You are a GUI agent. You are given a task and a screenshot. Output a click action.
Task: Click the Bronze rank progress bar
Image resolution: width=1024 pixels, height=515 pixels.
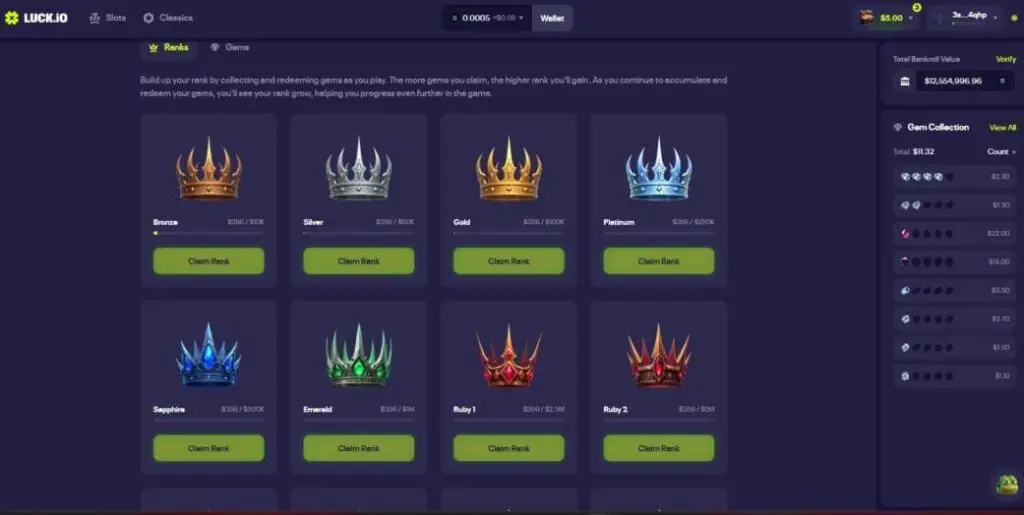tap(209, 232)
